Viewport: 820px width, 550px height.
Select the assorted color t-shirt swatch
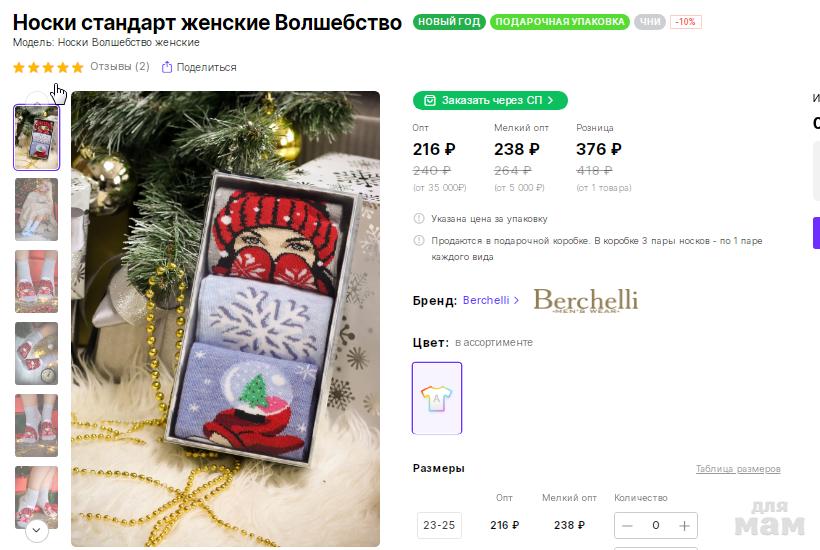(437, 398)
